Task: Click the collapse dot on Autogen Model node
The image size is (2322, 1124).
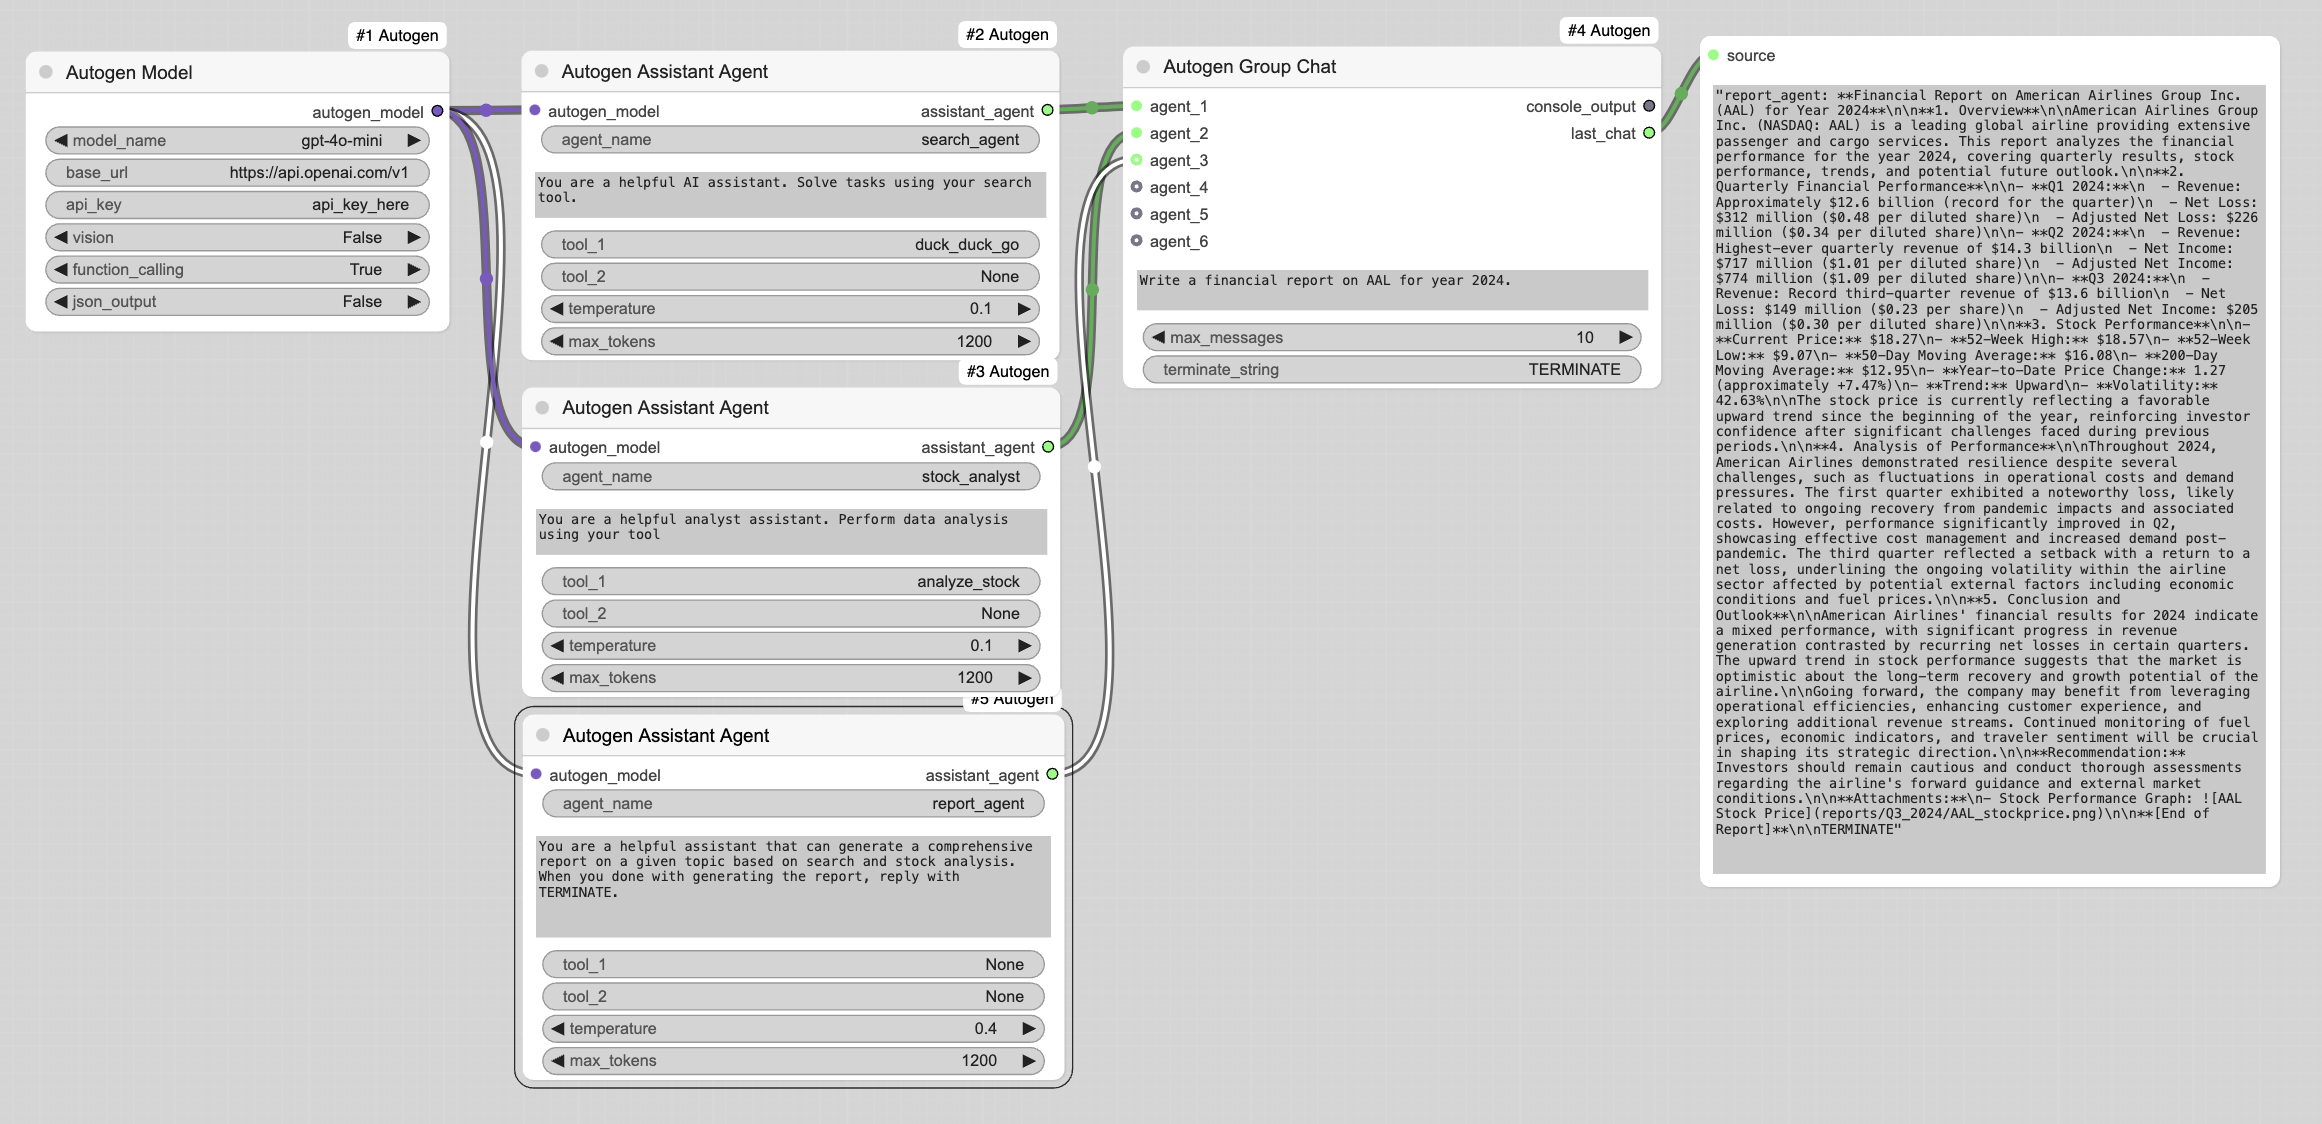Action: click(x=46, y=72)
